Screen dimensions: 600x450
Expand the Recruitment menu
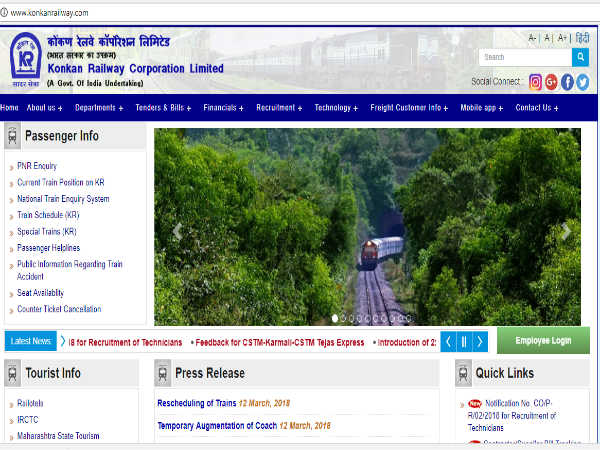[279, 108]
